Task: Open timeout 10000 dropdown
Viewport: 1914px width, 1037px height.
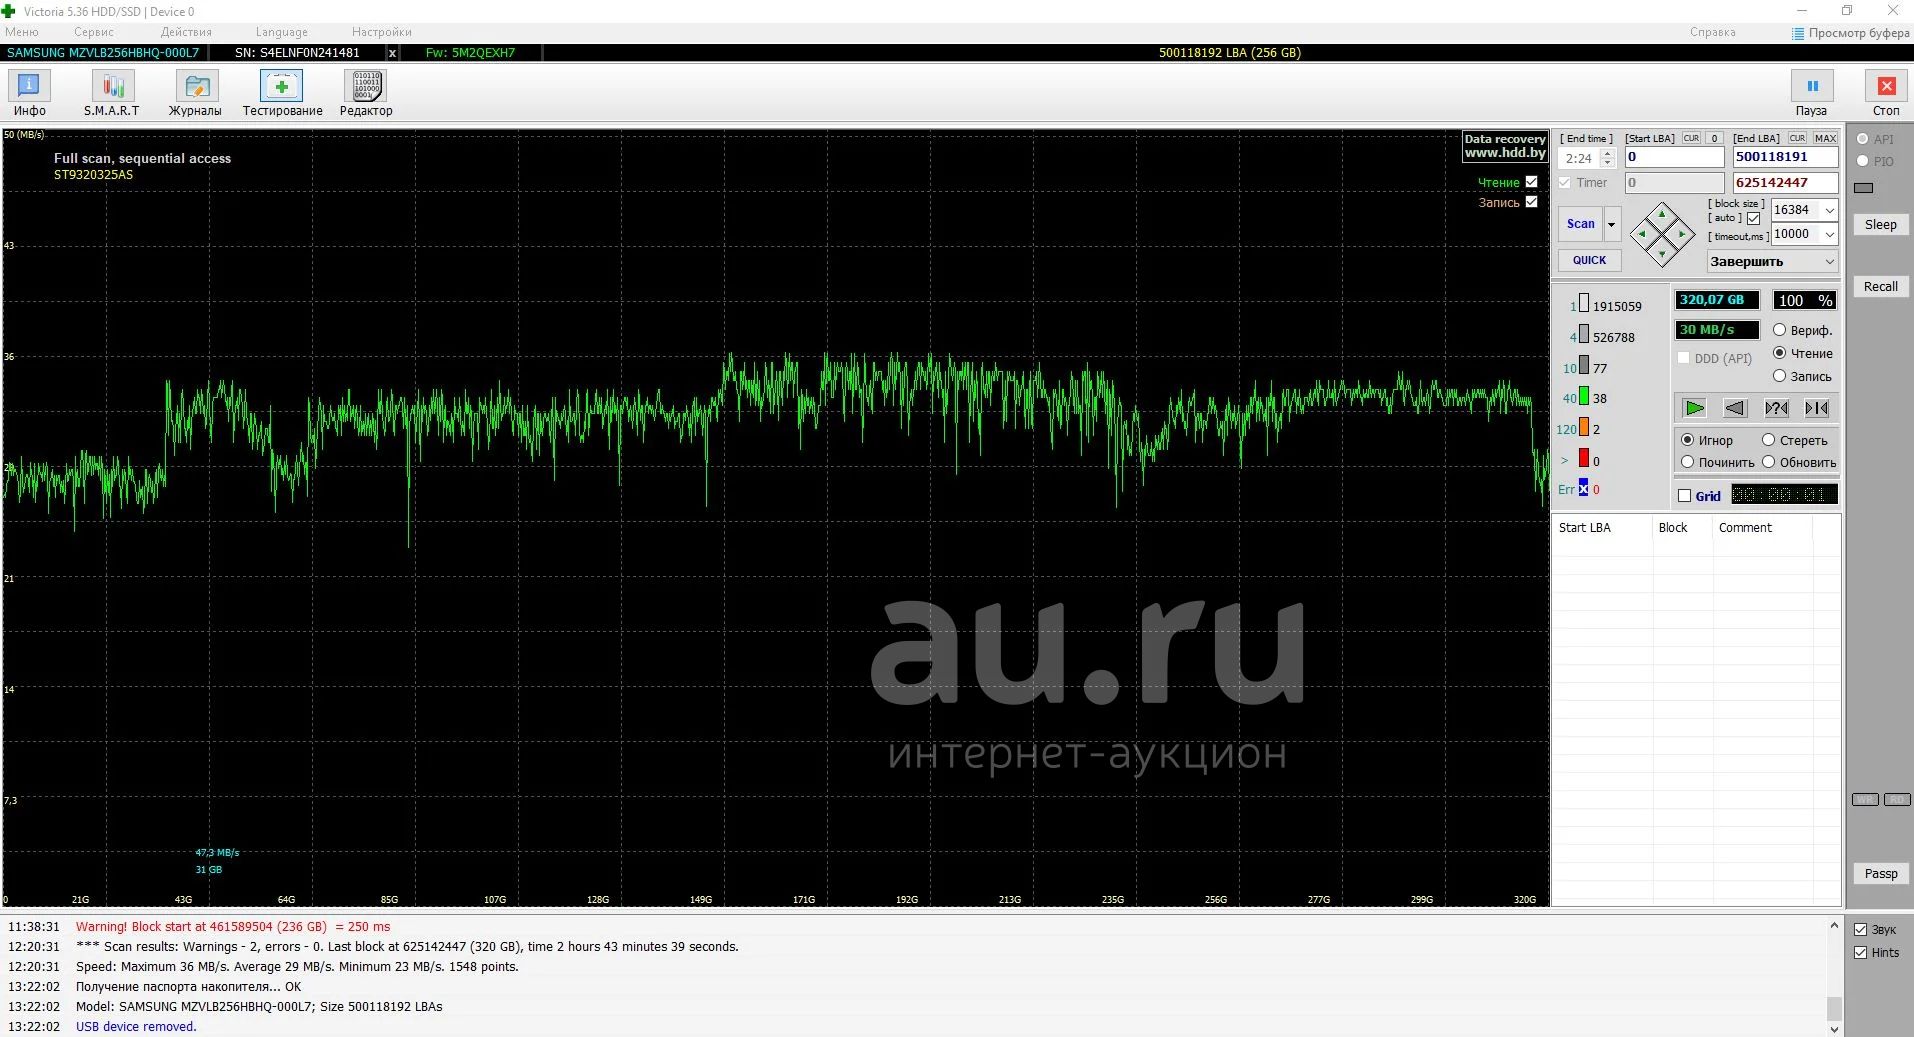Action: pos(1829,234)
